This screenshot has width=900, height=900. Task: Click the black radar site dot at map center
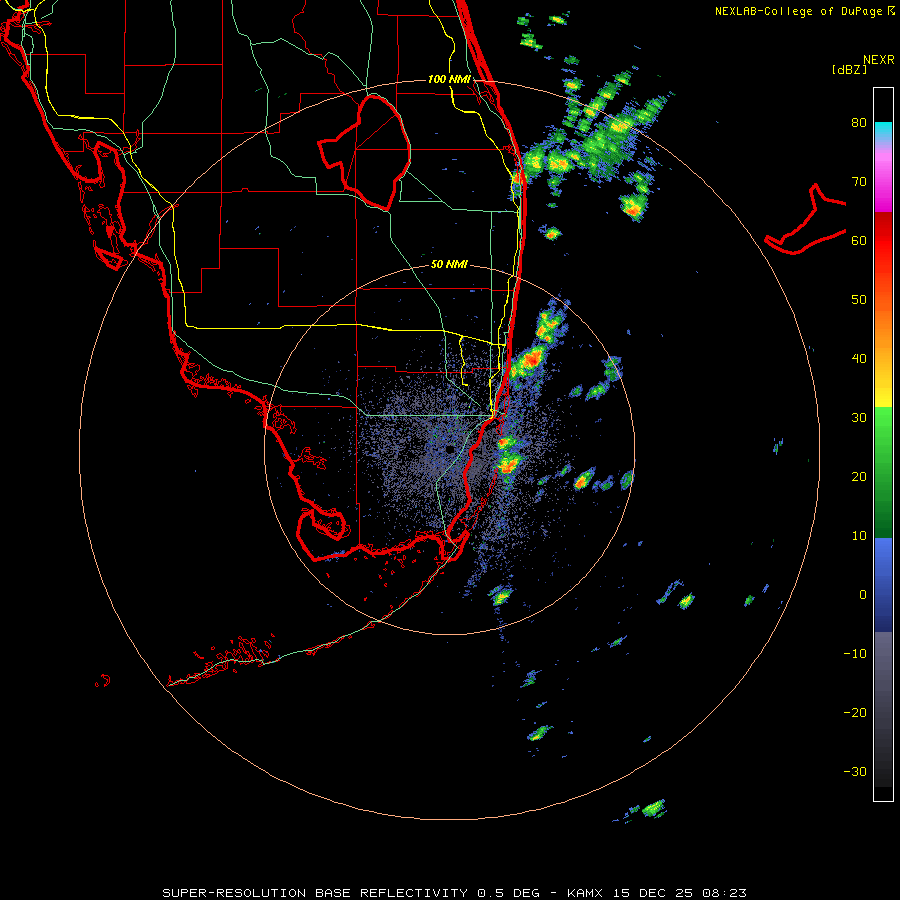pos(450,448)
